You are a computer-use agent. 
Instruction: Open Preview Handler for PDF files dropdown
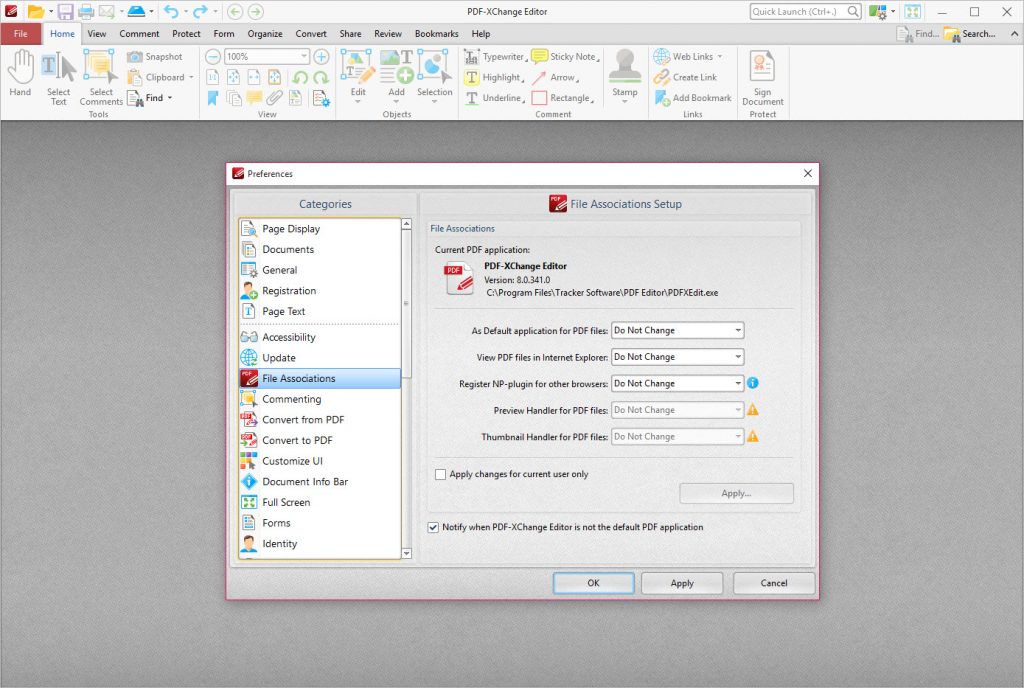(677, 410)
